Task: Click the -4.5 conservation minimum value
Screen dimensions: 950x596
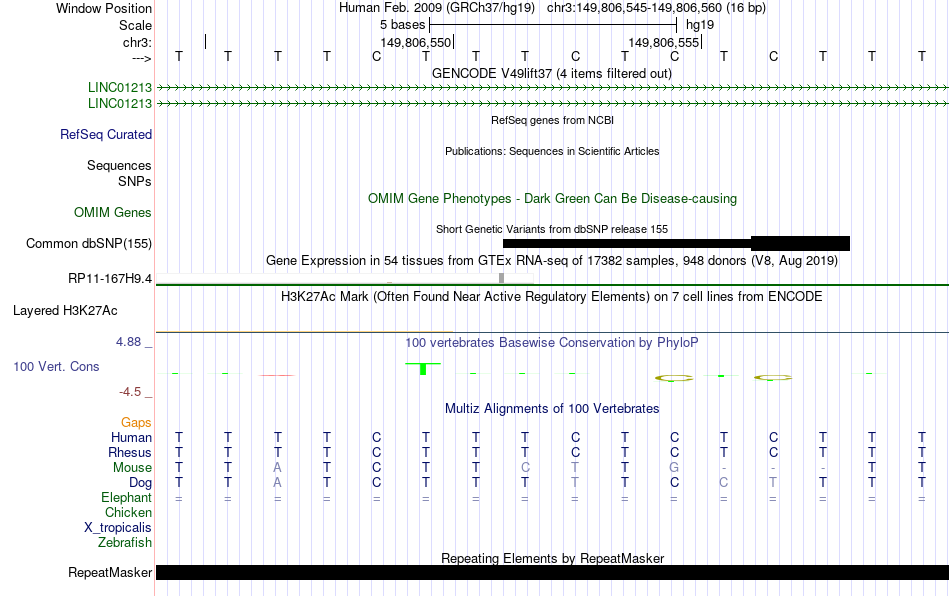Action: 130,392
